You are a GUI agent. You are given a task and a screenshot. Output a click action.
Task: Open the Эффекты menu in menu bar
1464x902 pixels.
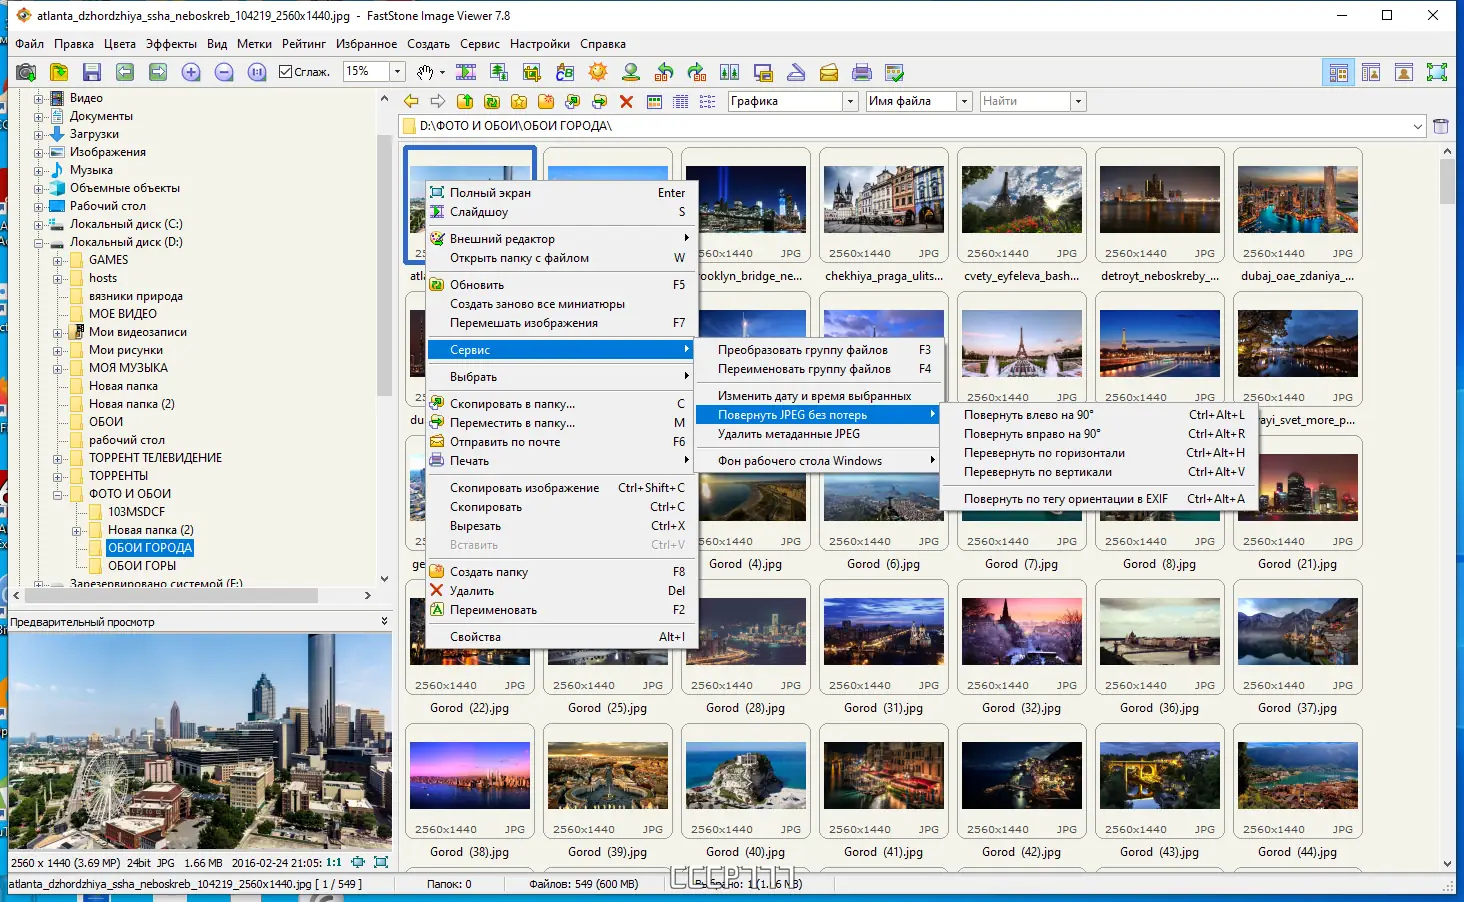(171, 44)
